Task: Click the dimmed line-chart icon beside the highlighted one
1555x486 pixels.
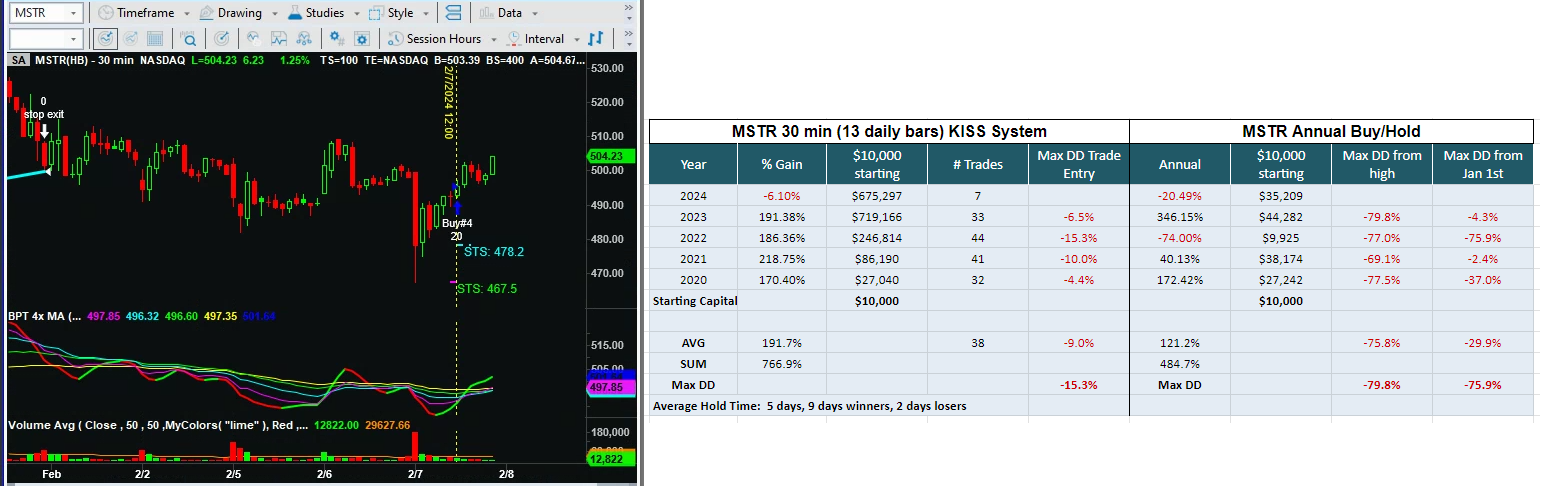Action: (x=130, y=38)
